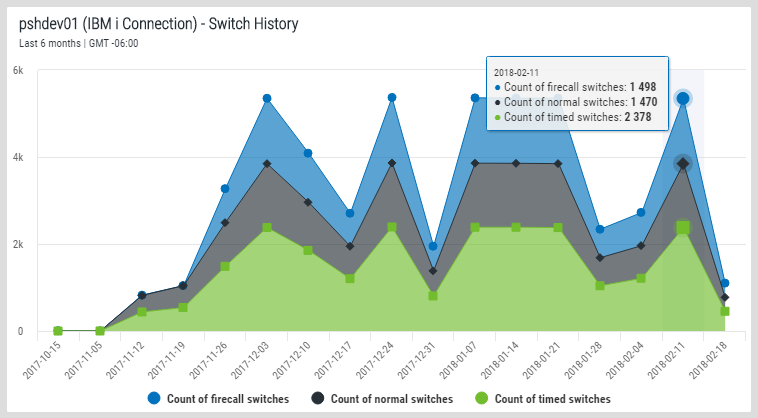Screen dimensions: 758x418
Task: Select the normal diamond point at 2017-11-12
Action: click(x=142, y=295)
